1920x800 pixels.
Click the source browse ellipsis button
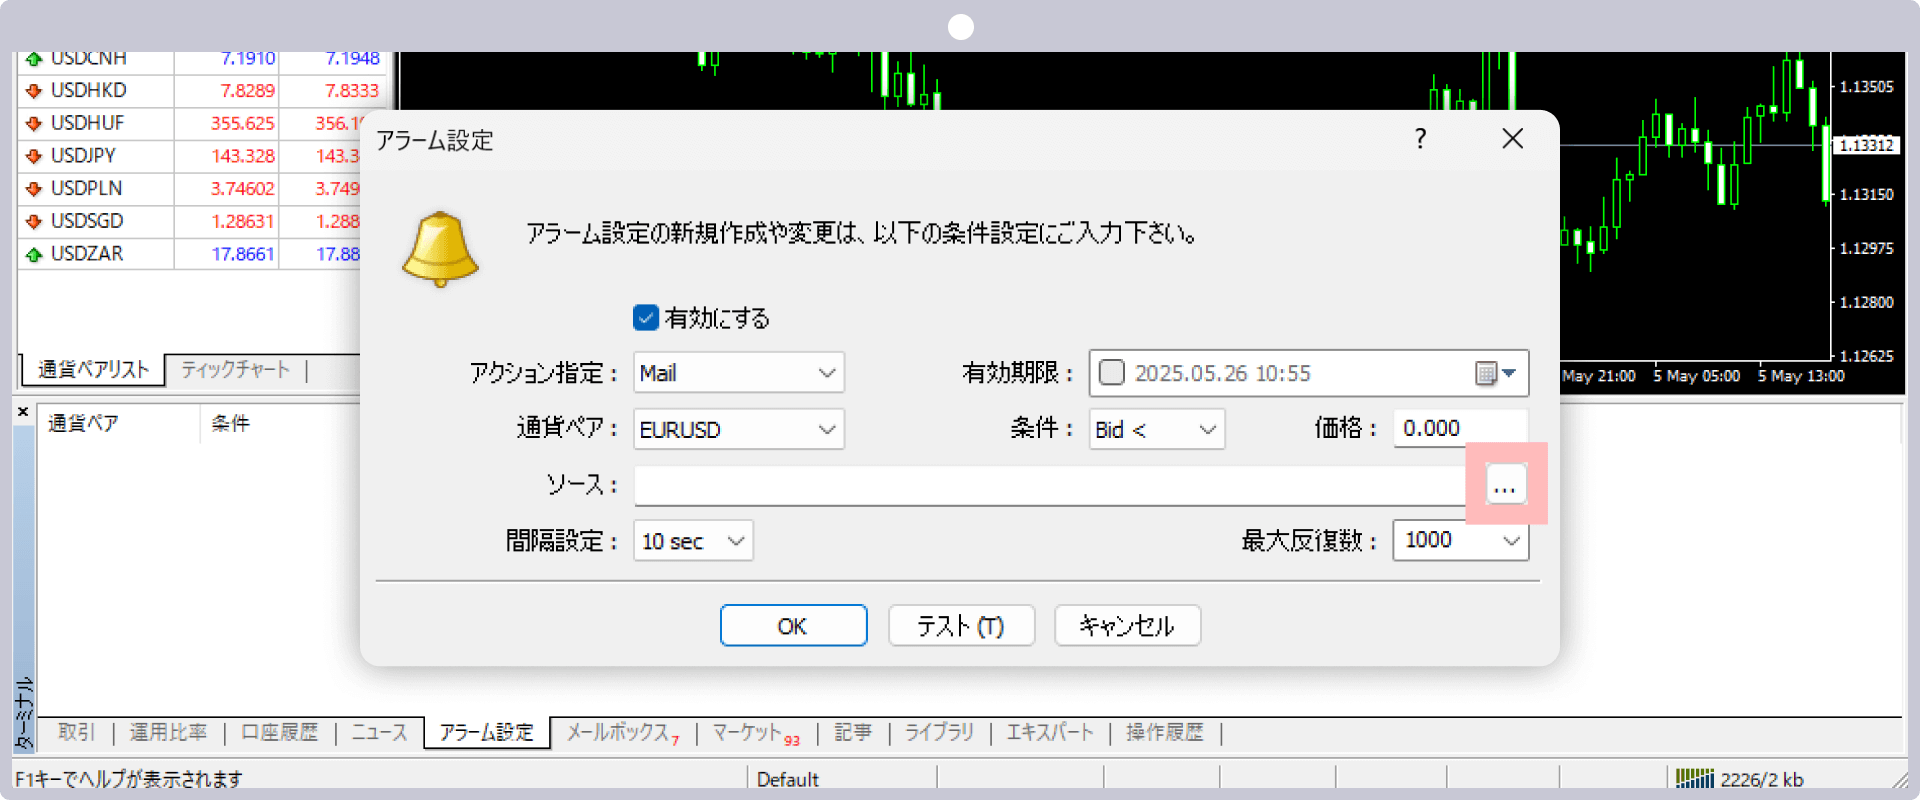click(1505, 485)
